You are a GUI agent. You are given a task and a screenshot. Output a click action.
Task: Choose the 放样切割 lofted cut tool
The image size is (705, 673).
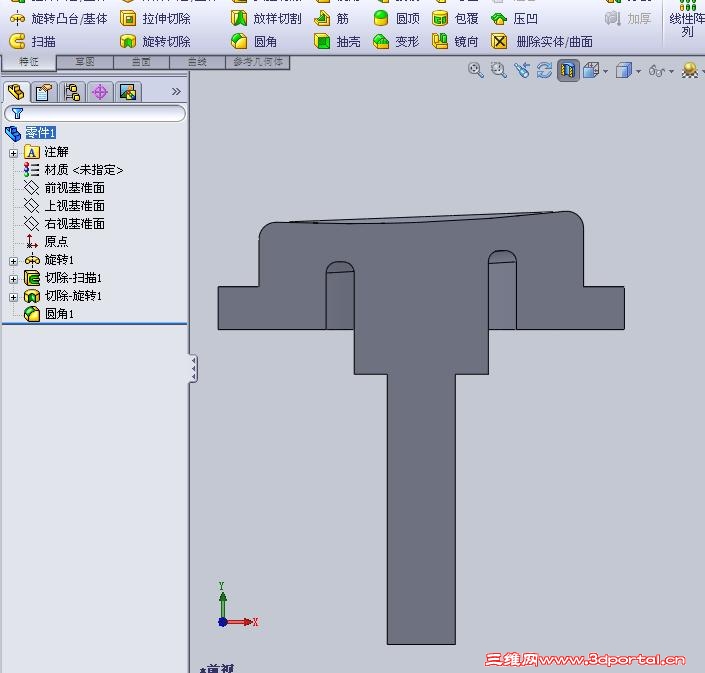click(266, 18)
